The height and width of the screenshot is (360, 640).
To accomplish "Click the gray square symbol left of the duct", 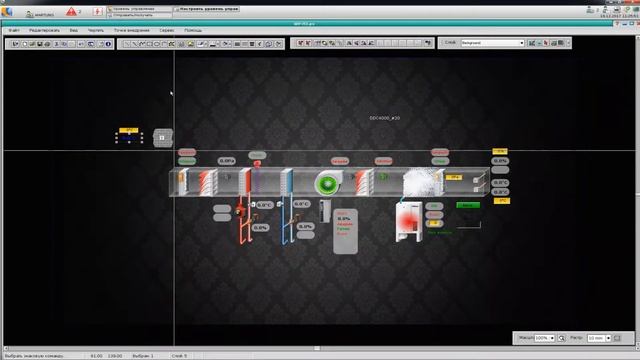I will click(x=162, y=138).
